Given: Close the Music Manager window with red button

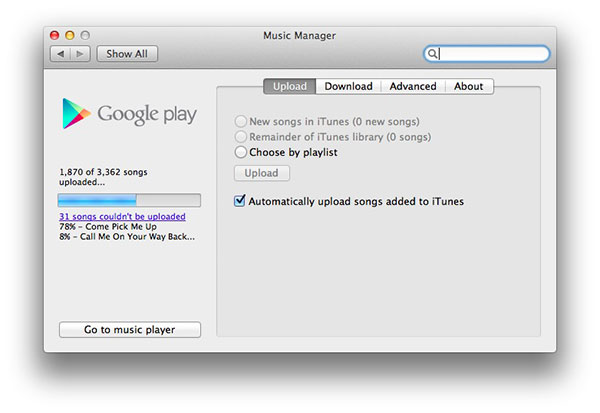Looking at the screenshot, I should [x=54, y=35].
